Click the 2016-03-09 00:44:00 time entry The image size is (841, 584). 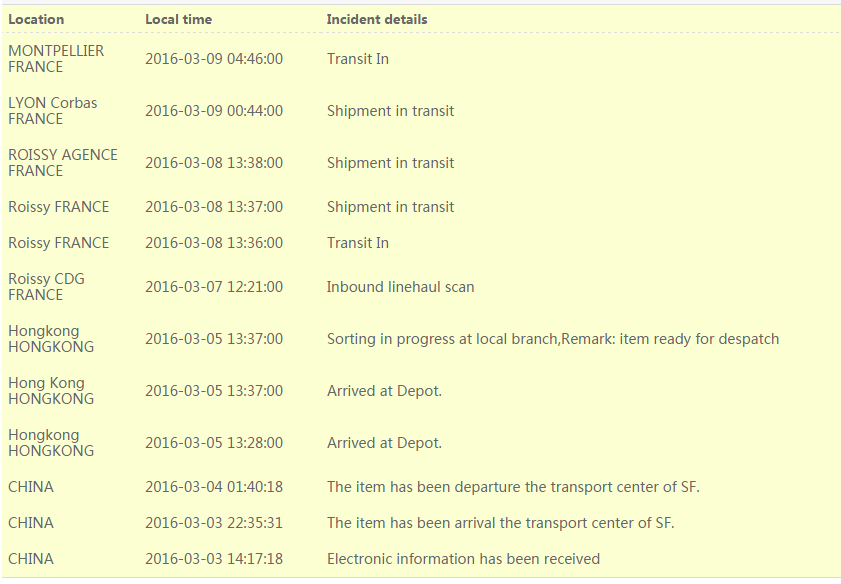pos(214,110)
